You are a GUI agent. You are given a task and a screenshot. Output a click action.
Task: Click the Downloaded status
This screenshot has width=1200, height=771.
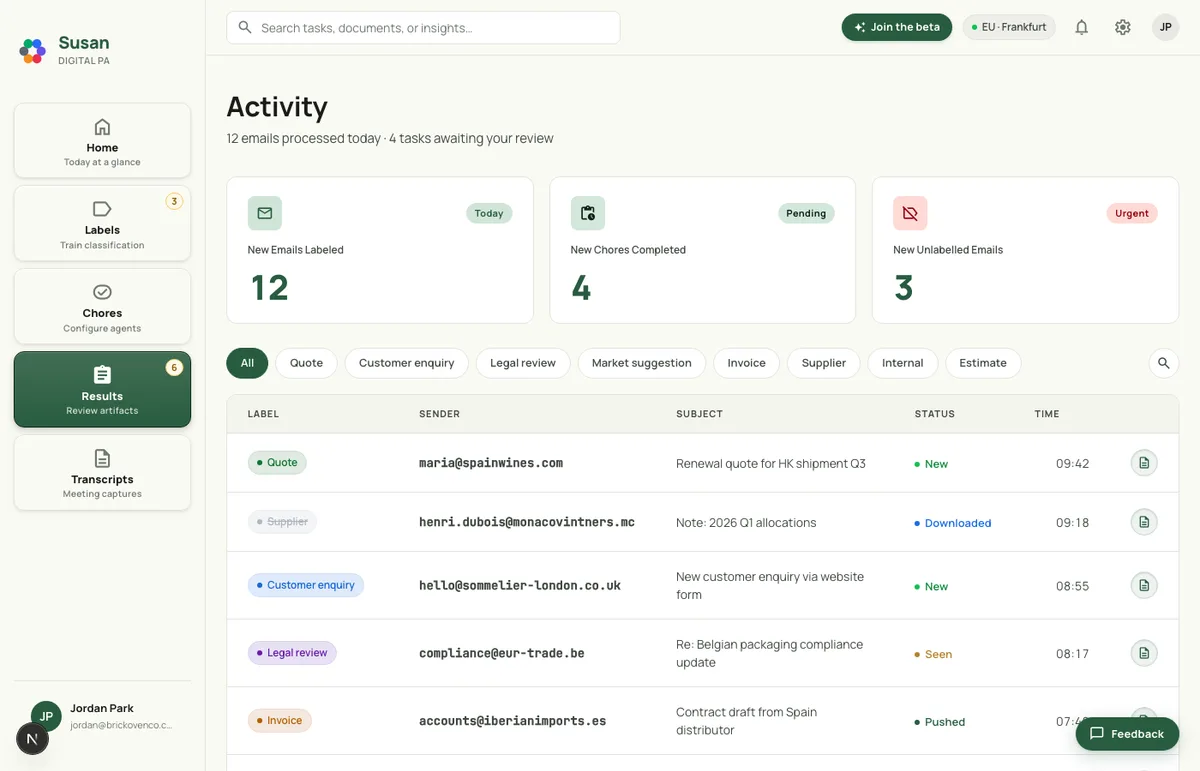(x=952, y=523)
